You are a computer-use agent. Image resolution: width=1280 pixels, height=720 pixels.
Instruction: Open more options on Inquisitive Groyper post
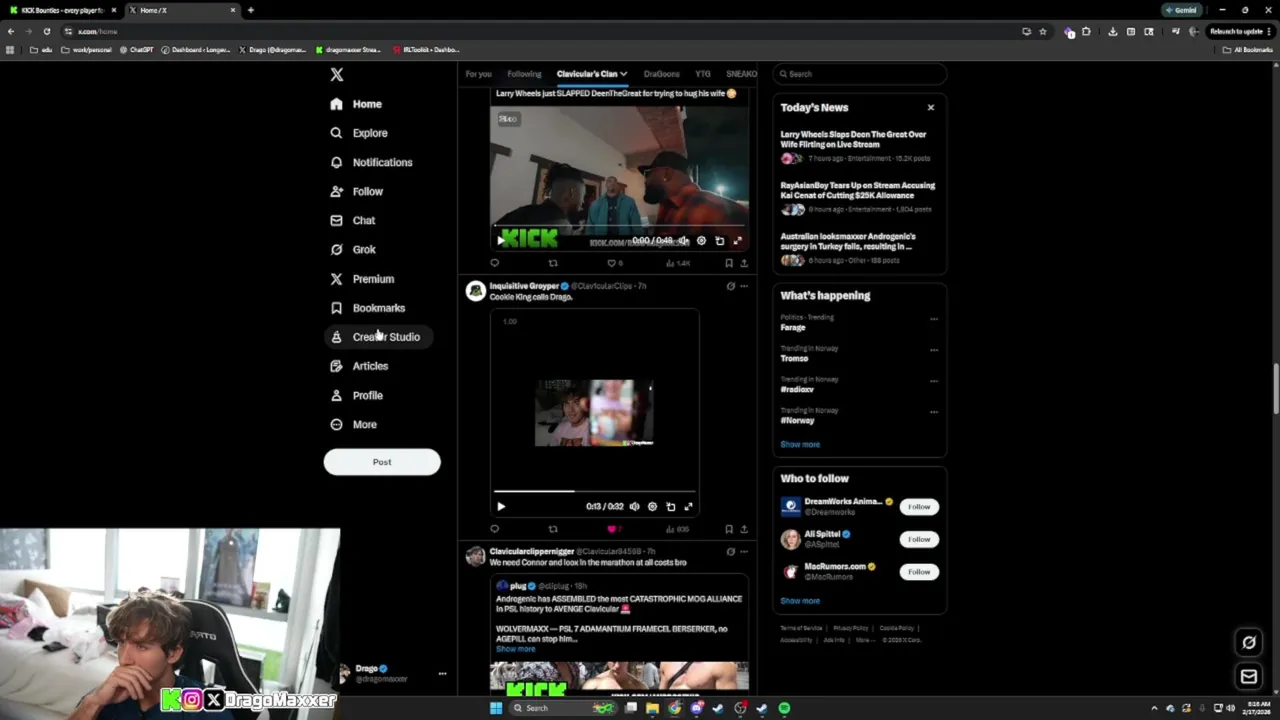coord(744,286)
